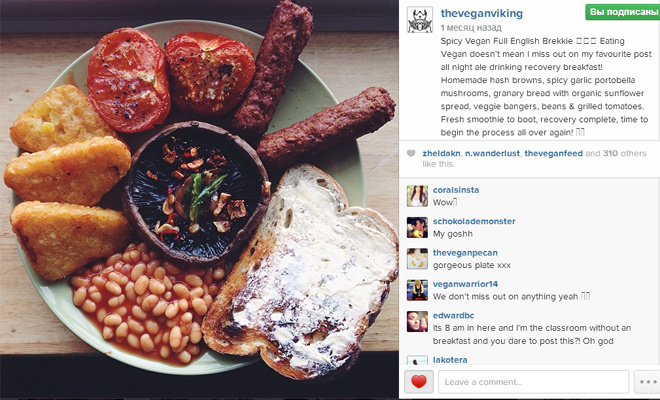Open zheldakn liker profile link
The height and width of the screenshot is (400, 660).
coord(441,153)
